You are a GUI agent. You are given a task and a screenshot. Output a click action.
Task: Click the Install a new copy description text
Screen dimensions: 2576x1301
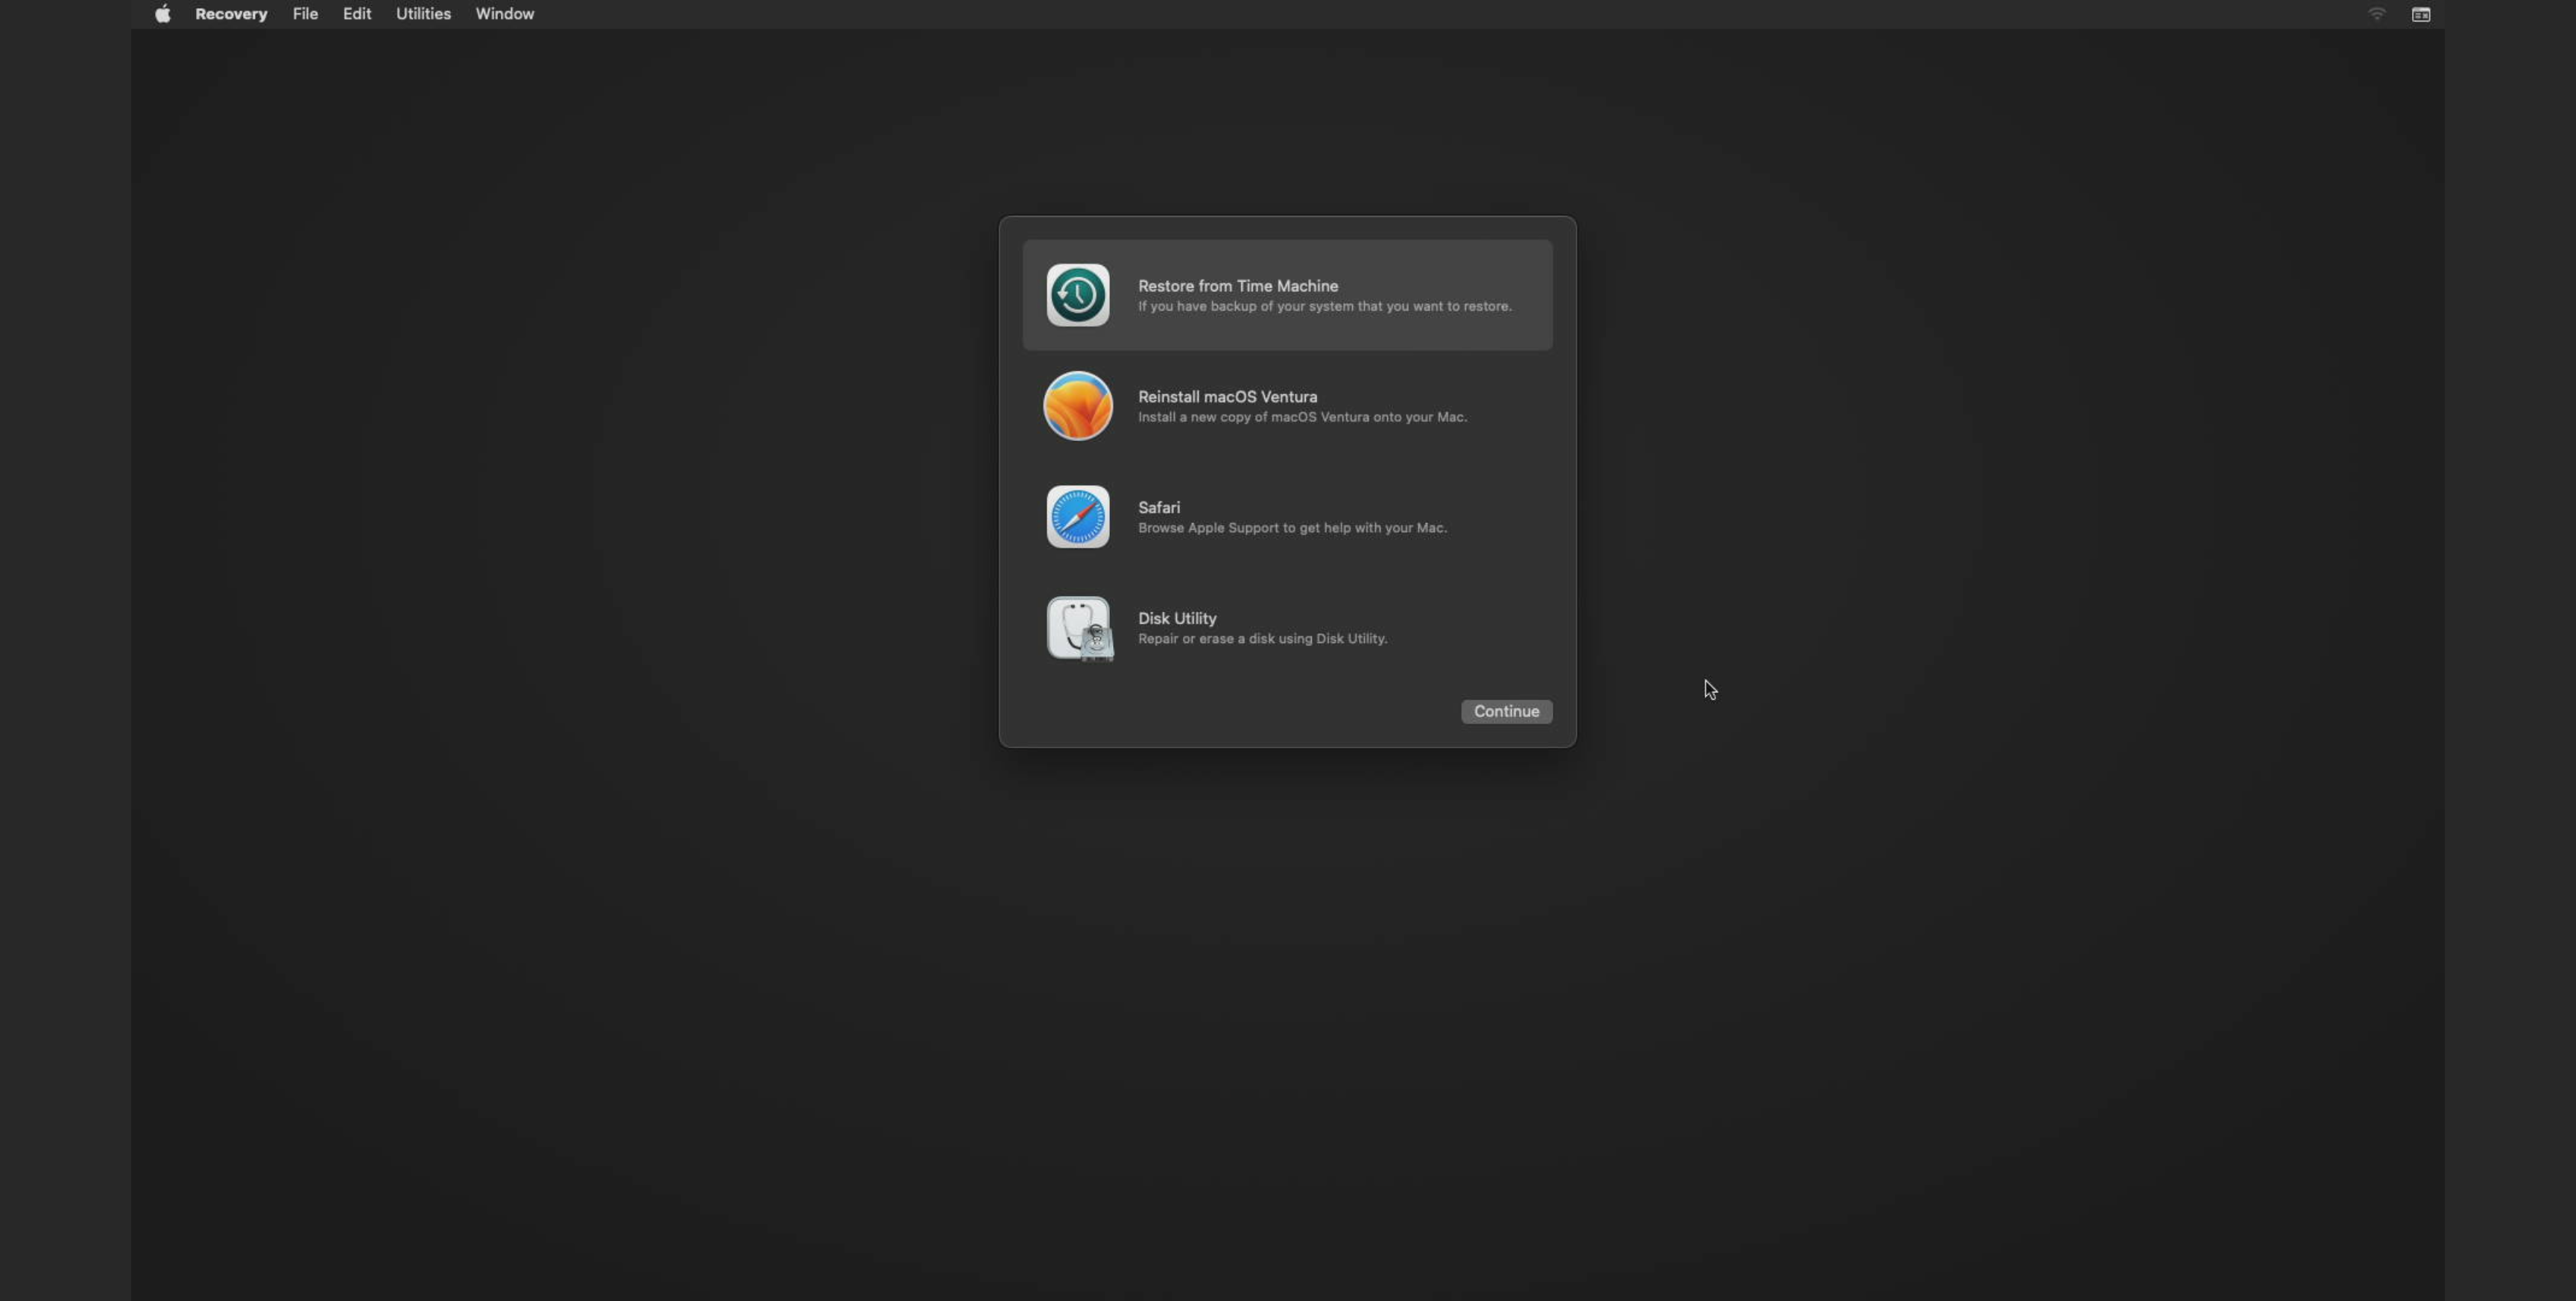(x=1302, y=417)
